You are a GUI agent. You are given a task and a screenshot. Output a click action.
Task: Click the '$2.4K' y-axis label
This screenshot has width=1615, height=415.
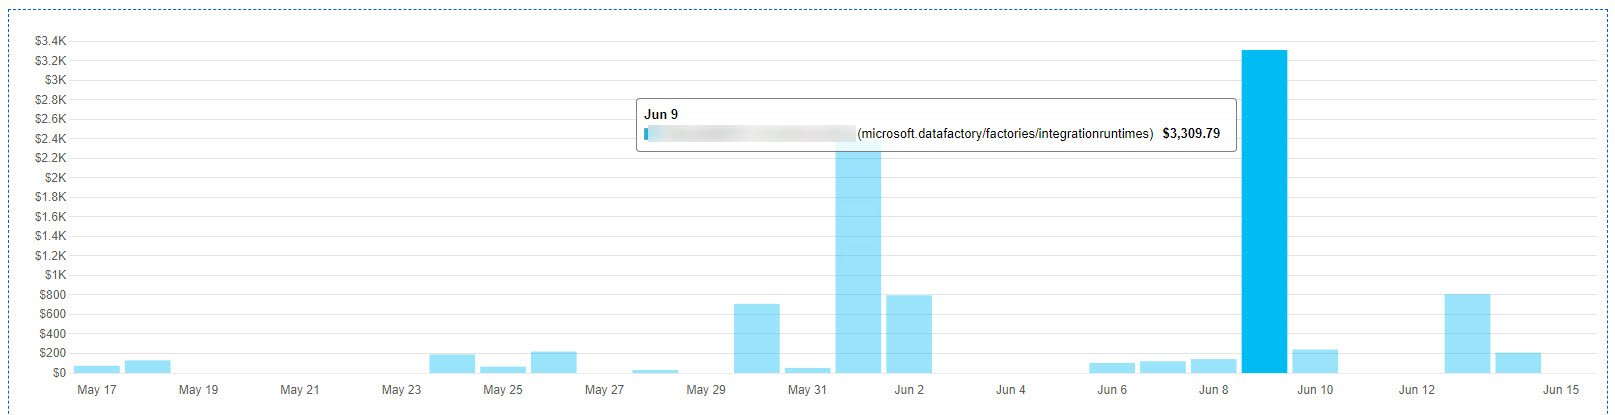(x=50, y=139)
